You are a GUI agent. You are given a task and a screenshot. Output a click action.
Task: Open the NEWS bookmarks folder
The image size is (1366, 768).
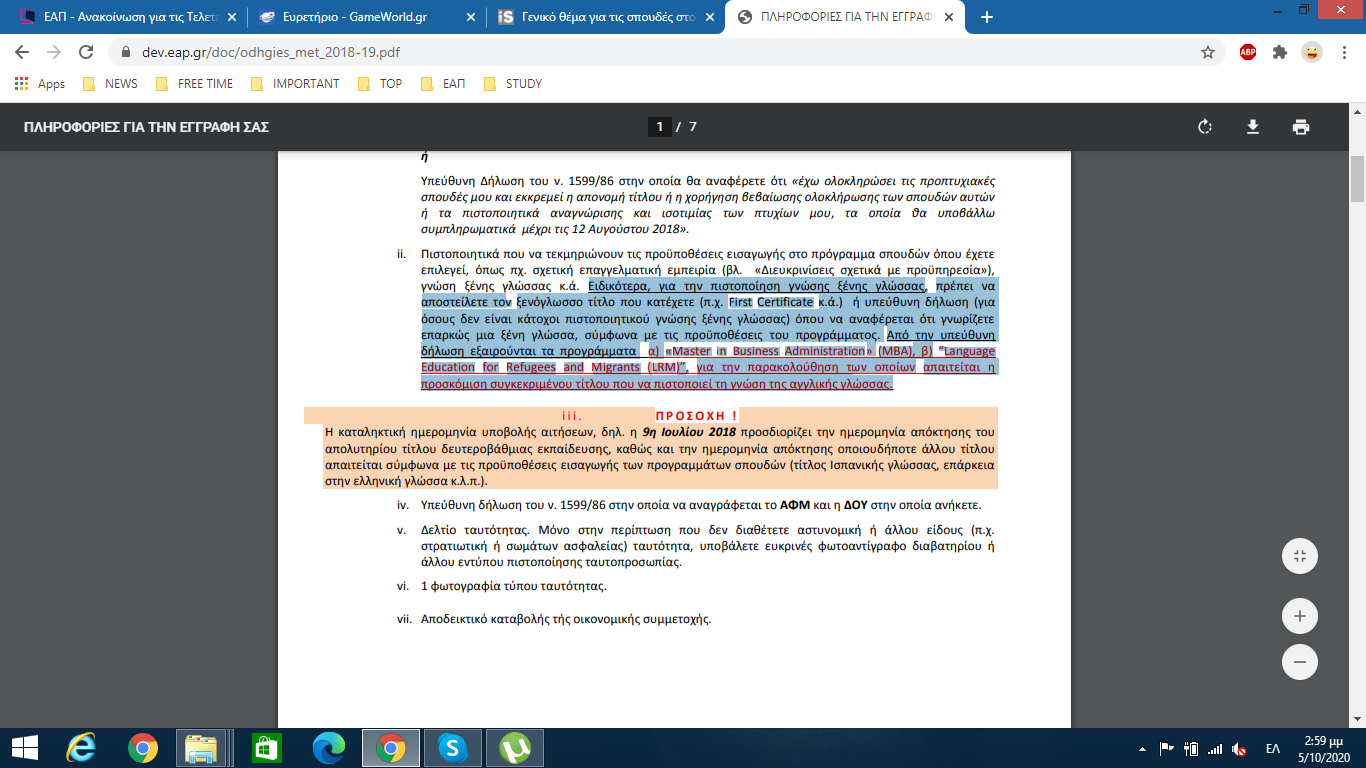pos(110,84)
